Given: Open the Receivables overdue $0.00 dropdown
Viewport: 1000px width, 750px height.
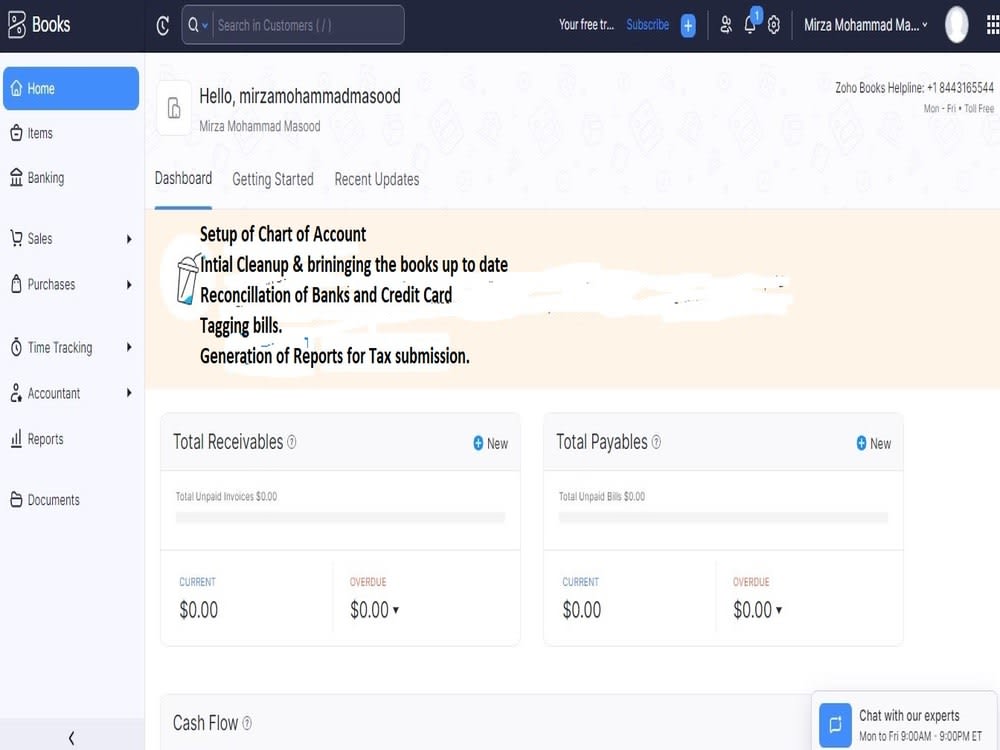Looking at the screenshot, I should (374, 610).
